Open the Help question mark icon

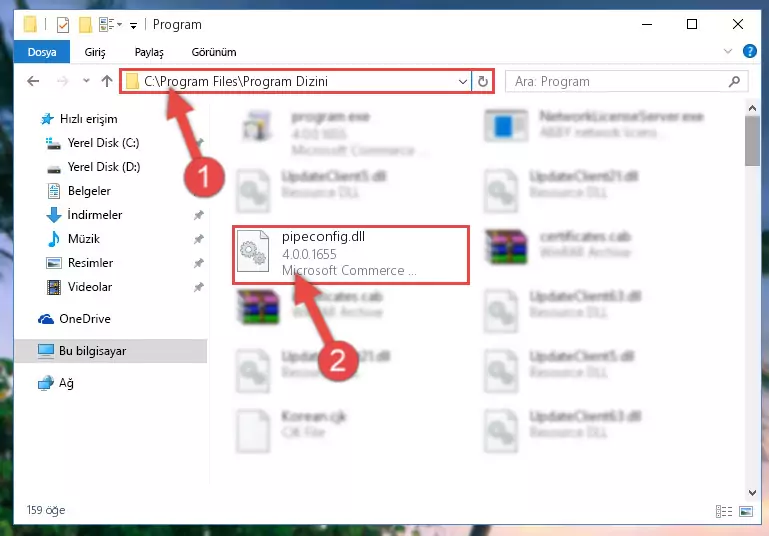coord(749,51)
